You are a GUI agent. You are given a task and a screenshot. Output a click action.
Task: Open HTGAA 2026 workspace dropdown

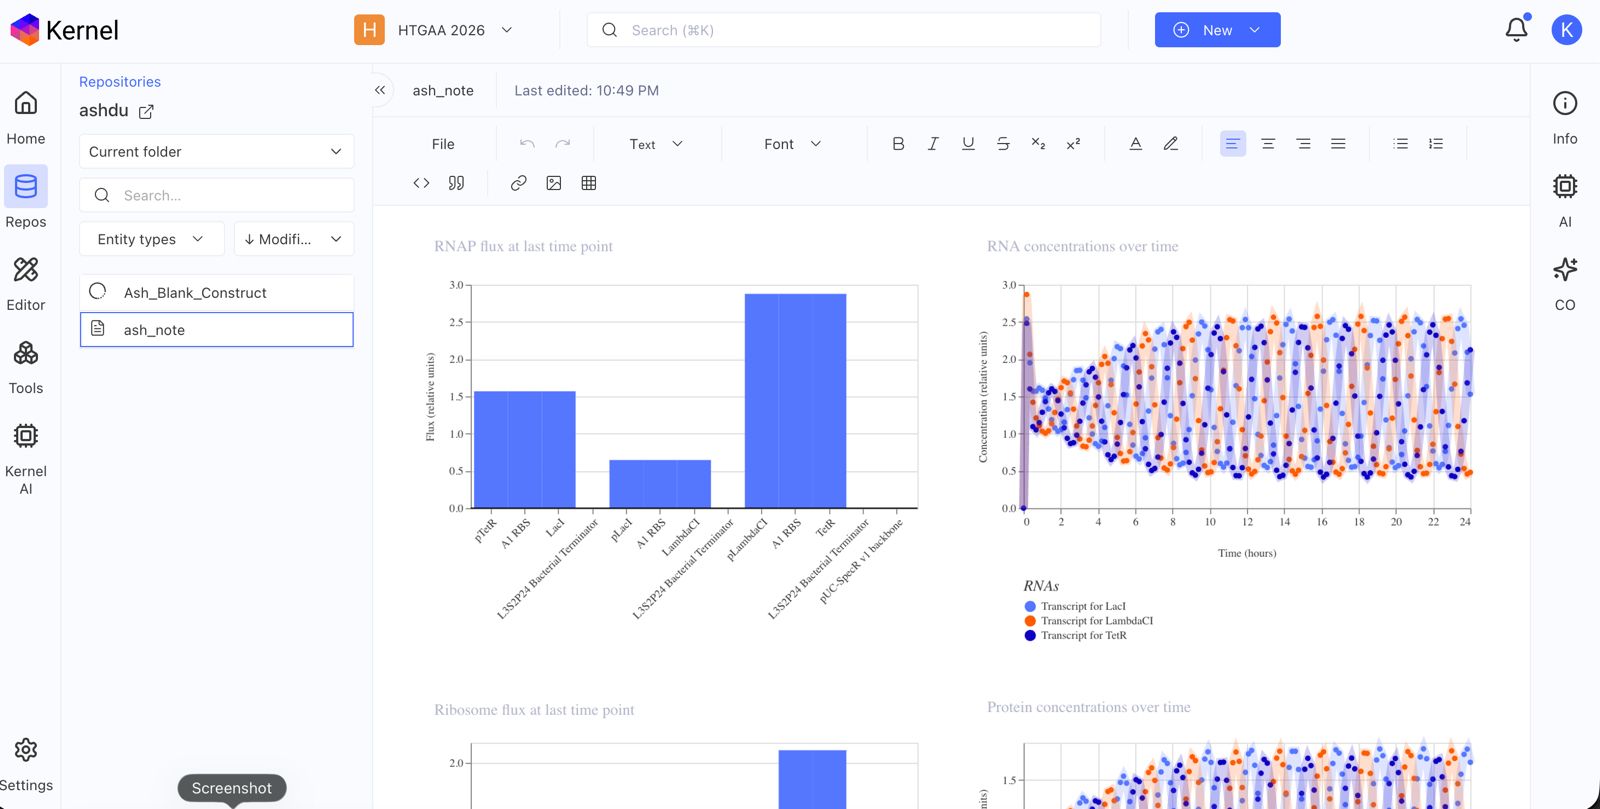435,30
